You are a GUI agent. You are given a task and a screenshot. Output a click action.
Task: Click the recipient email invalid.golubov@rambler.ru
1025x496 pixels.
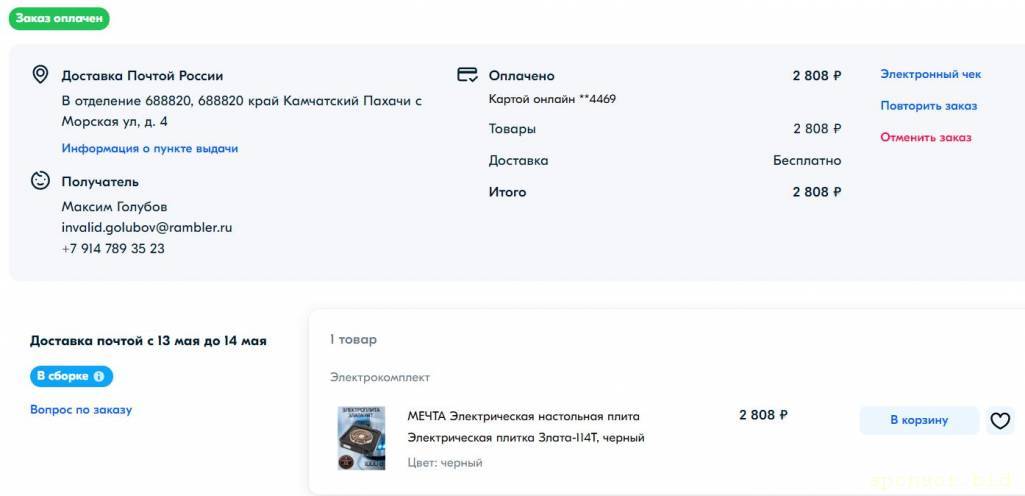pyautogui.click(x=147, y=227)
